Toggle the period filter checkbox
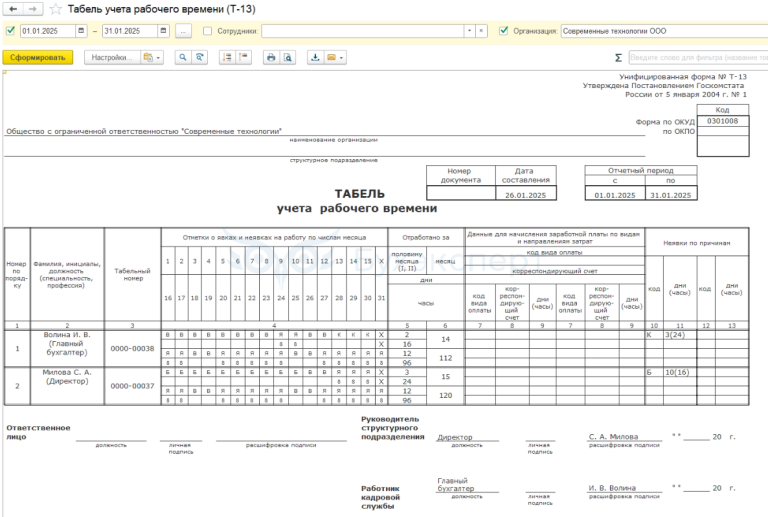768x517 pixels. coord(10,31)
